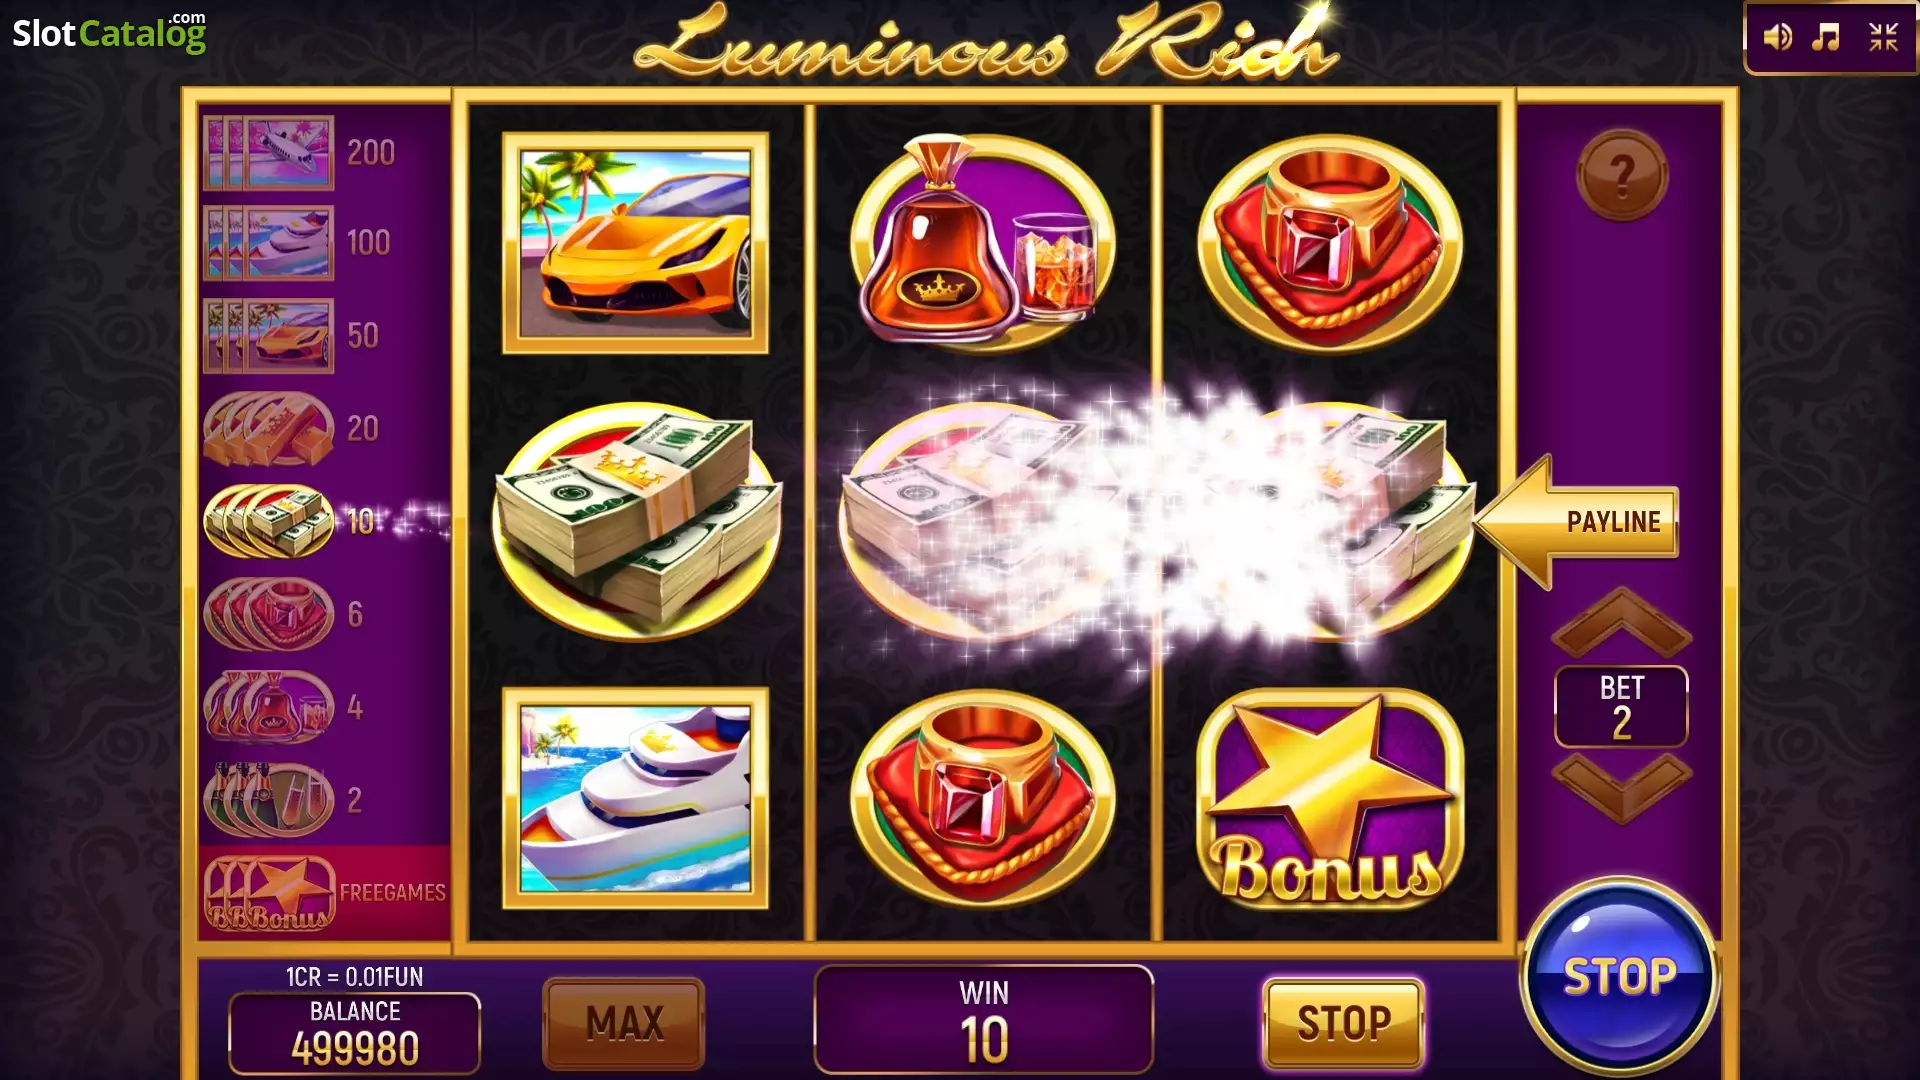The width and height of the screenshot is (1920, 1080).
Task: Set maximum bet with MAX button
Action: 624,1023
